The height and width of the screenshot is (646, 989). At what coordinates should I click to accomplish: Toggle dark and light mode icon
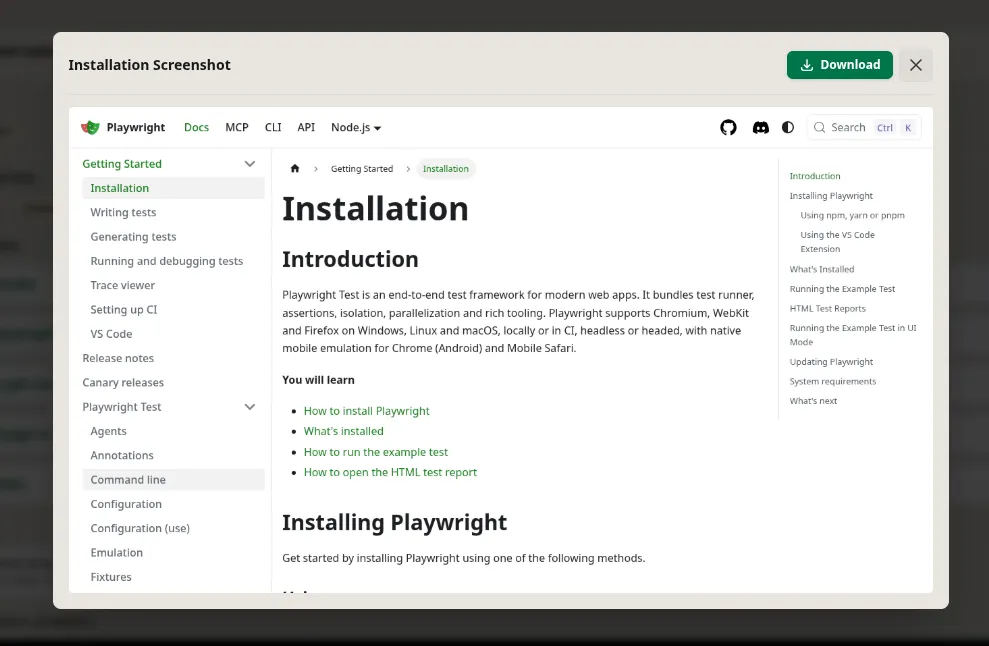point(788,127)
